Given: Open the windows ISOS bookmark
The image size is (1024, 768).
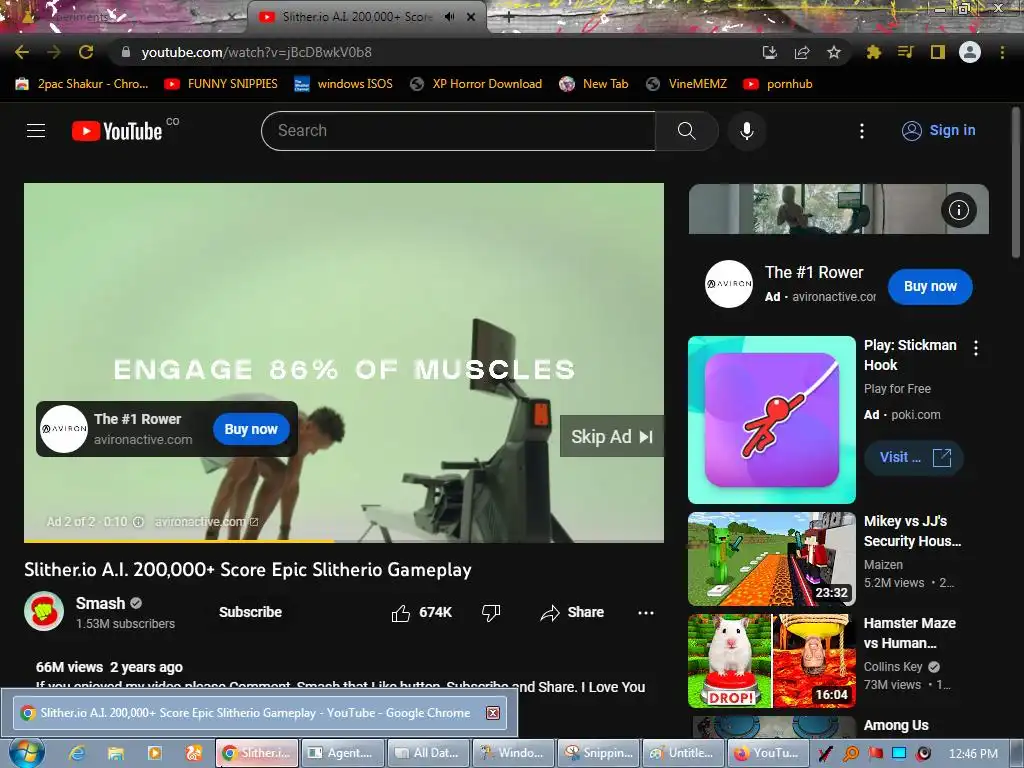Looking at the screenshot, I should coord(344,84).
